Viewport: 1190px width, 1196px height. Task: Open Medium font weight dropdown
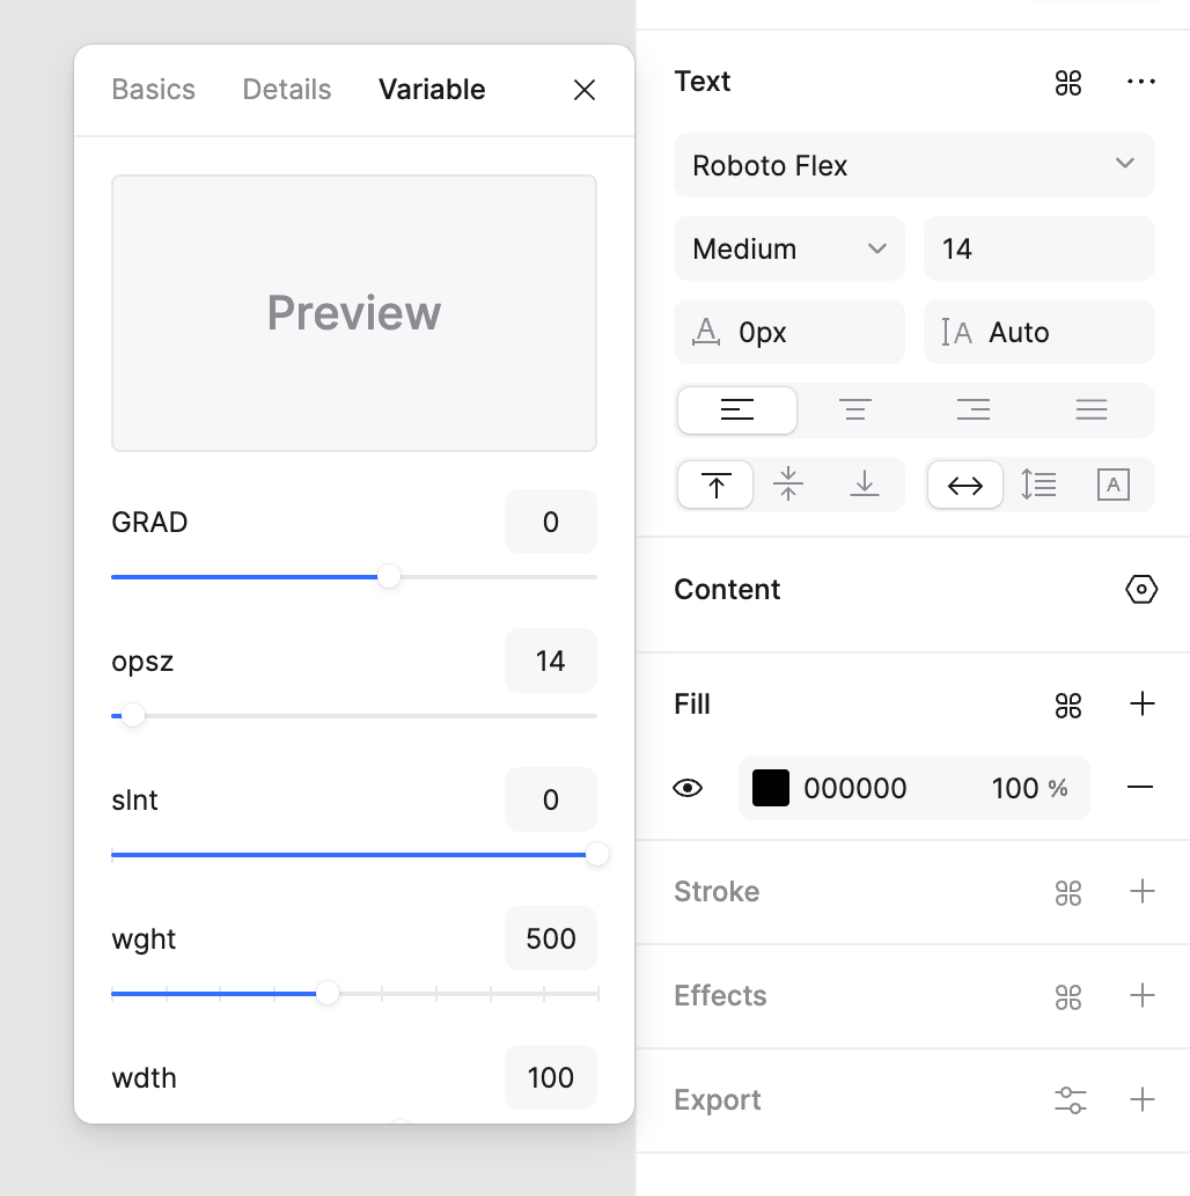coord(789,249)
